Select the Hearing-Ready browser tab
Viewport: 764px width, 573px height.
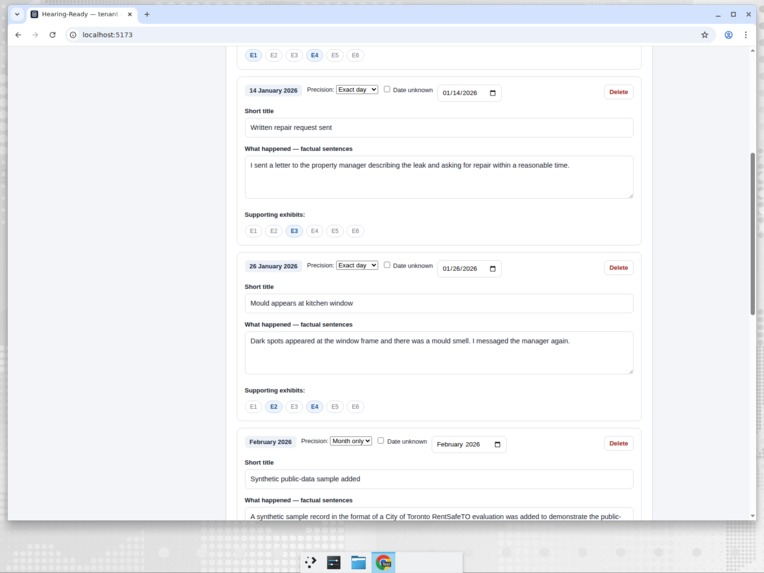click(81, 15)
